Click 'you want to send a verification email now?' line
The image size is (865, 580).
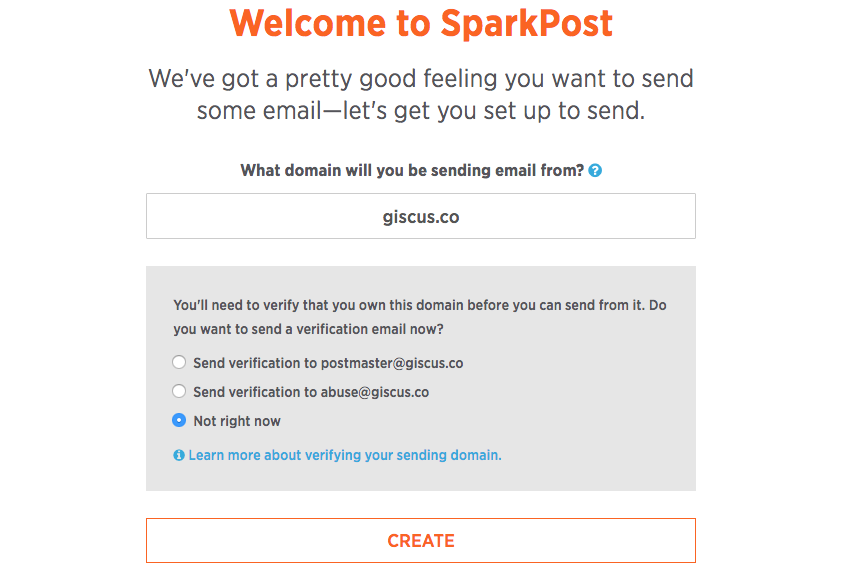pyautogui.click(x=308, y=329)
